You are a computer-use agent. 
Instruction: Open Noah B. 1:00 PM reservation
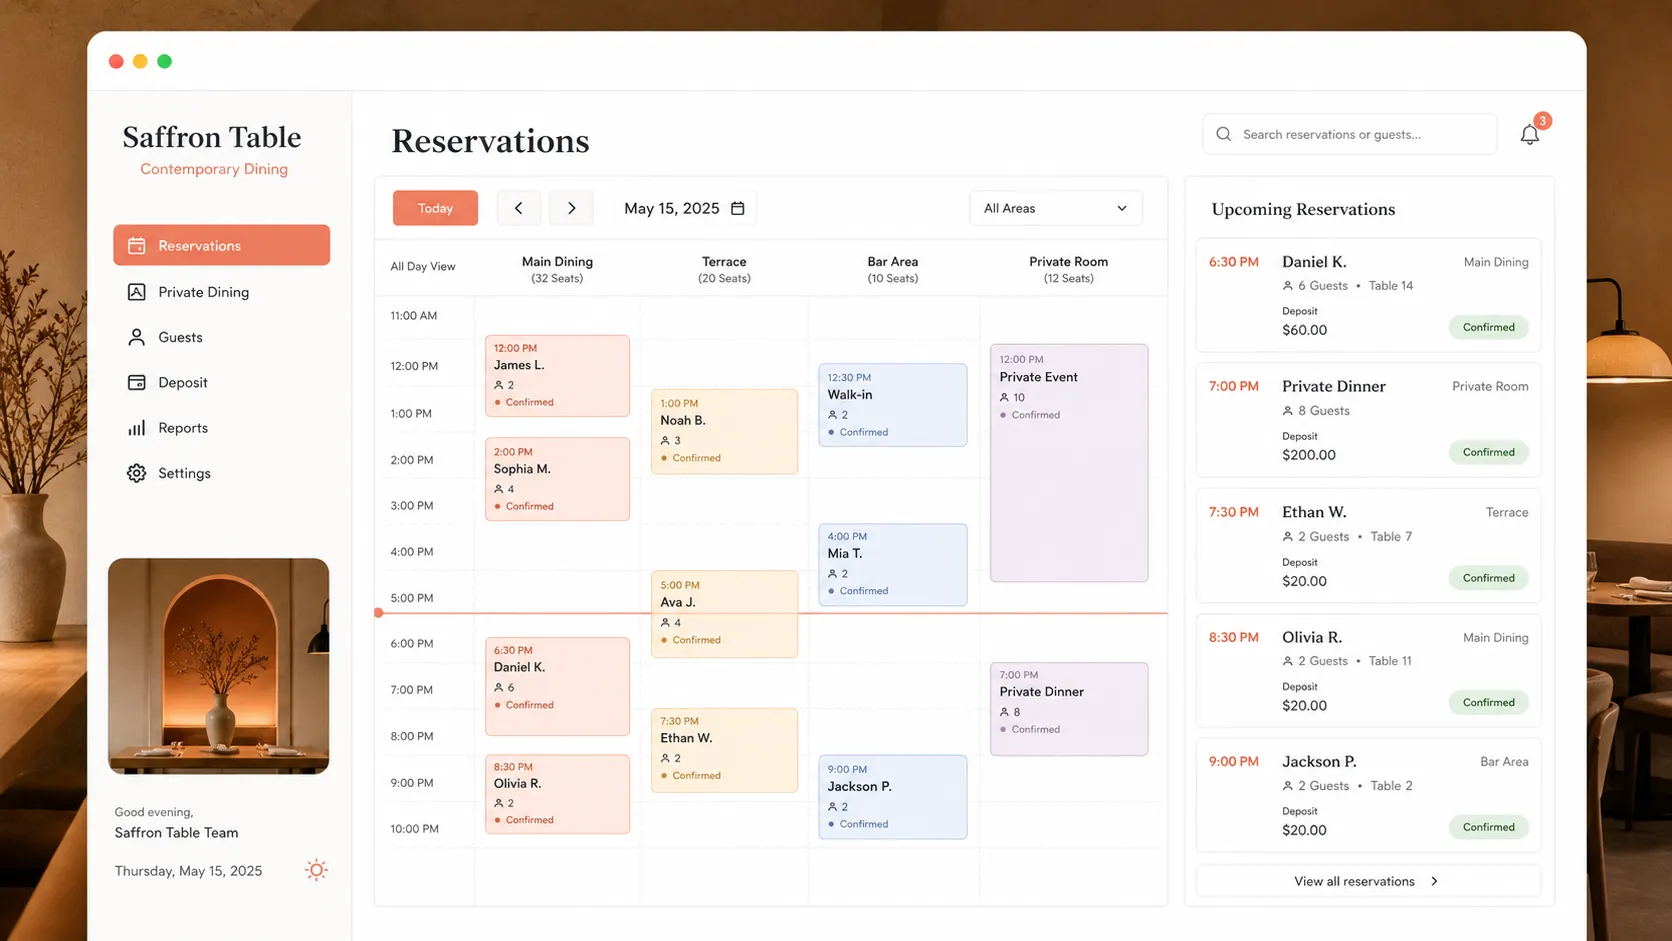(724, 431)
